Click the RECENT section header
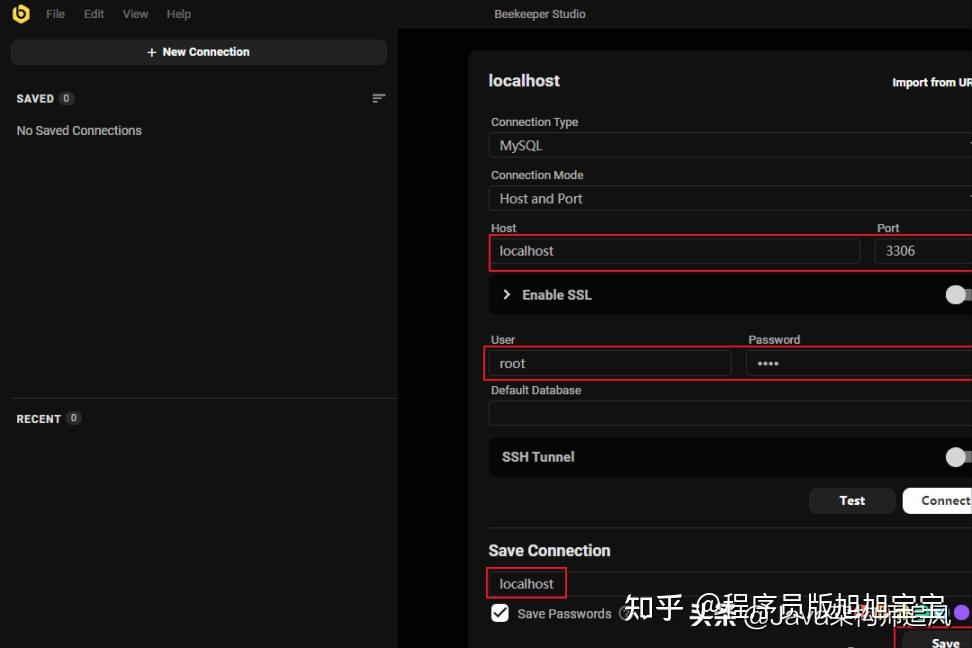The image size is (972, 648). 38,419
